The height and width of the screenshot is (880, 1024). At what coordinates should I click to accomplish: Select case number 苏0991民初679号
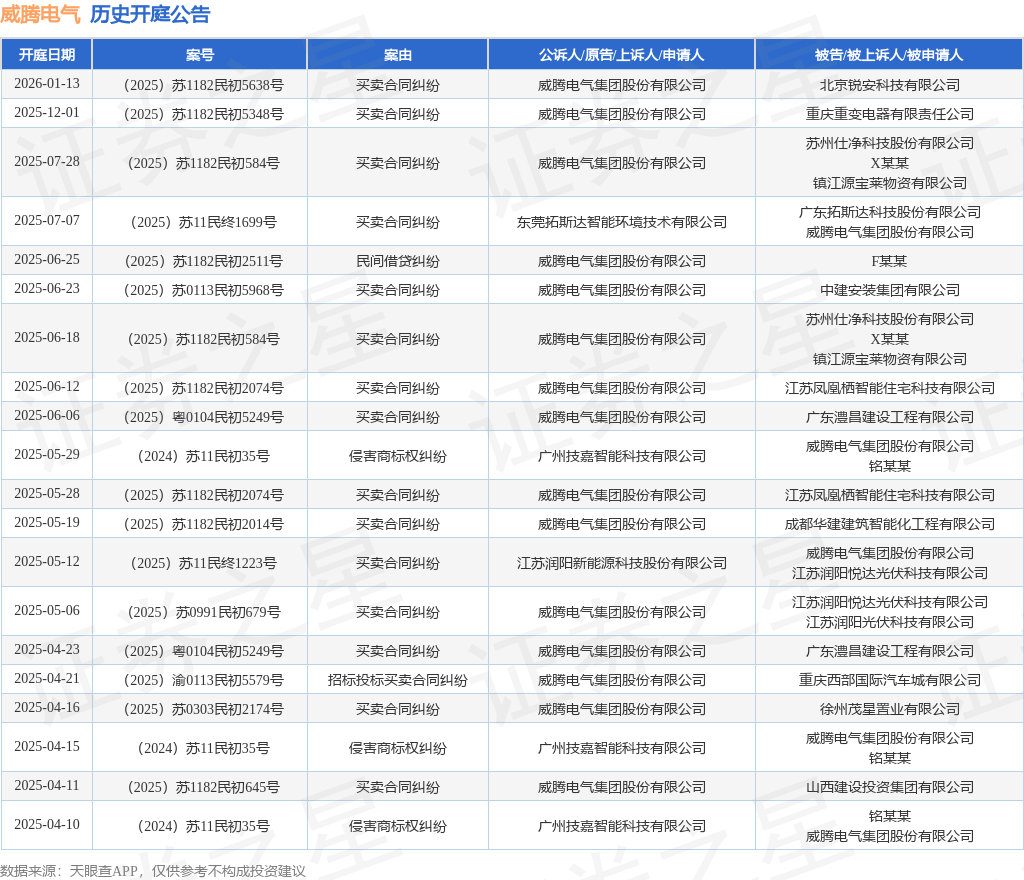204,612
